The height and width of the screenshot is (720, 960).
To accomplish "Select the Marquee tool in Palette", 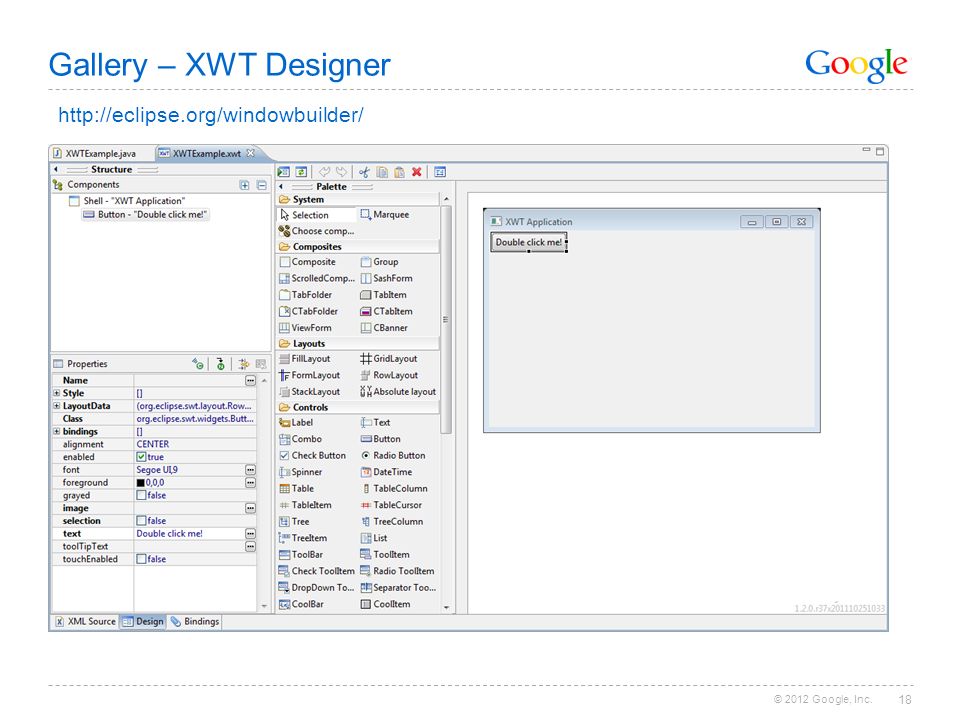I will [x=384, y=215].
